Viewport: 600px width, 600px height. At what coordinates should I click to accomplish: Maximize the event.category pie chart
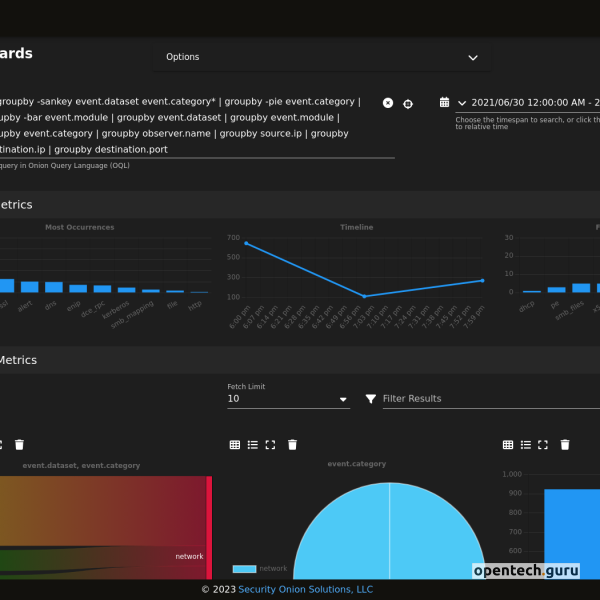270,445
